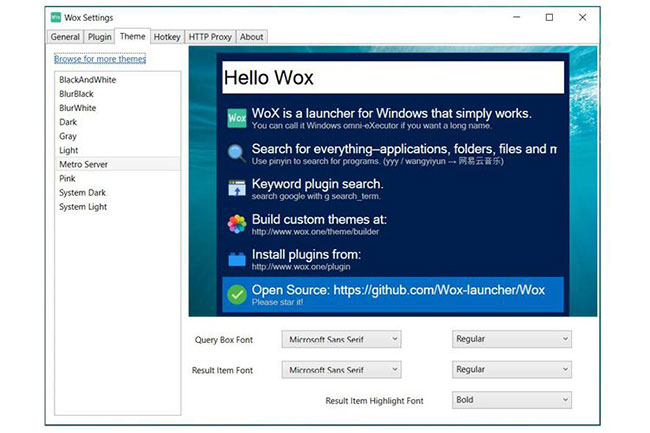Screen dimensions: 650x433
Task: Select the Gray theme
Action: (118, 136)
